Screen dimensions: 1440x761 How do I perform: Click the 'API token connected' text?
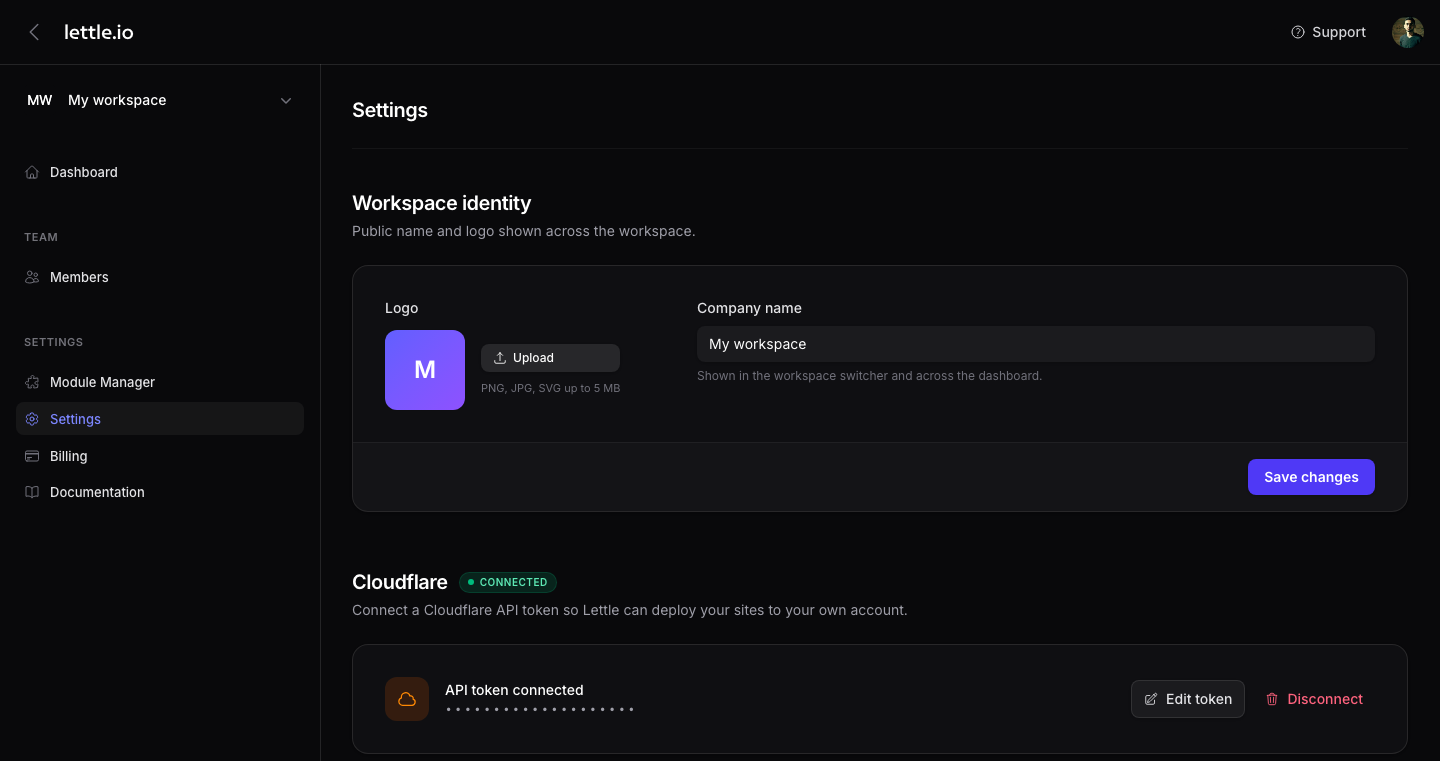point(514,690)
